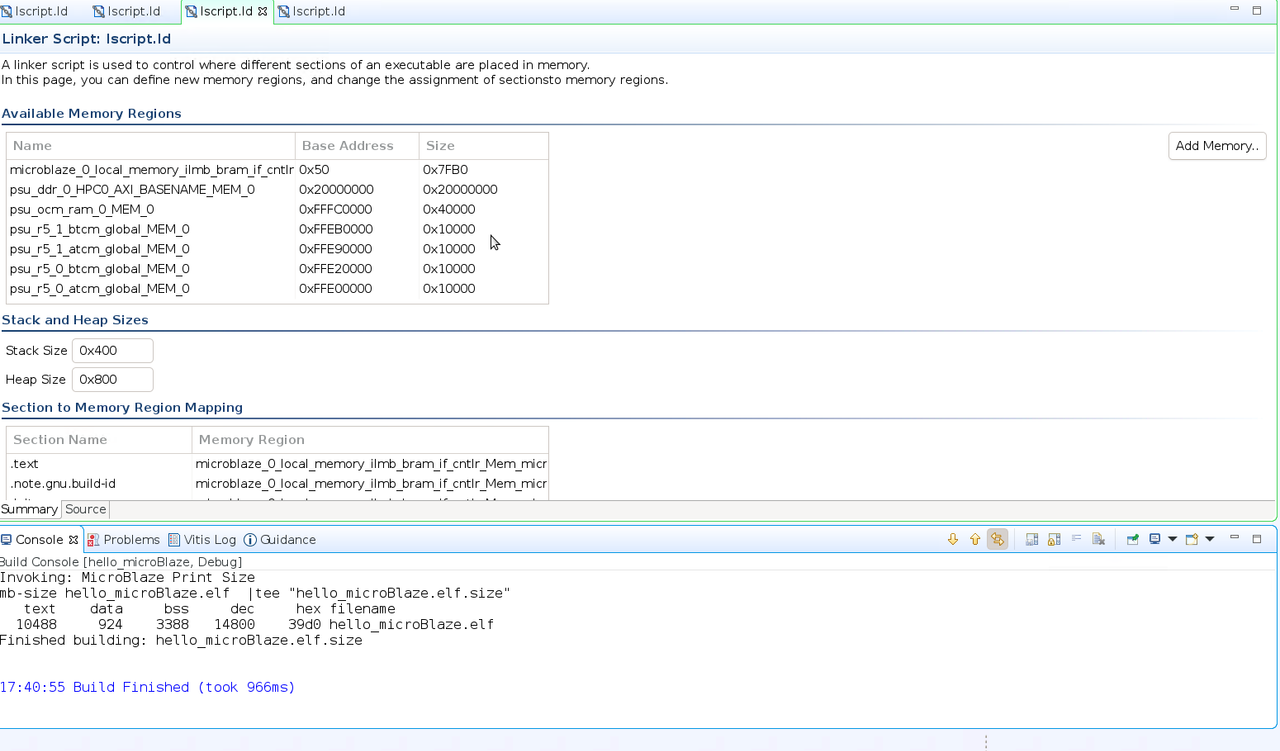Image resolution: width=1280 pixels, height=751 pixels.
Task: Select the .note.gnu.build-id section row
Action: (x=277, y=484)
